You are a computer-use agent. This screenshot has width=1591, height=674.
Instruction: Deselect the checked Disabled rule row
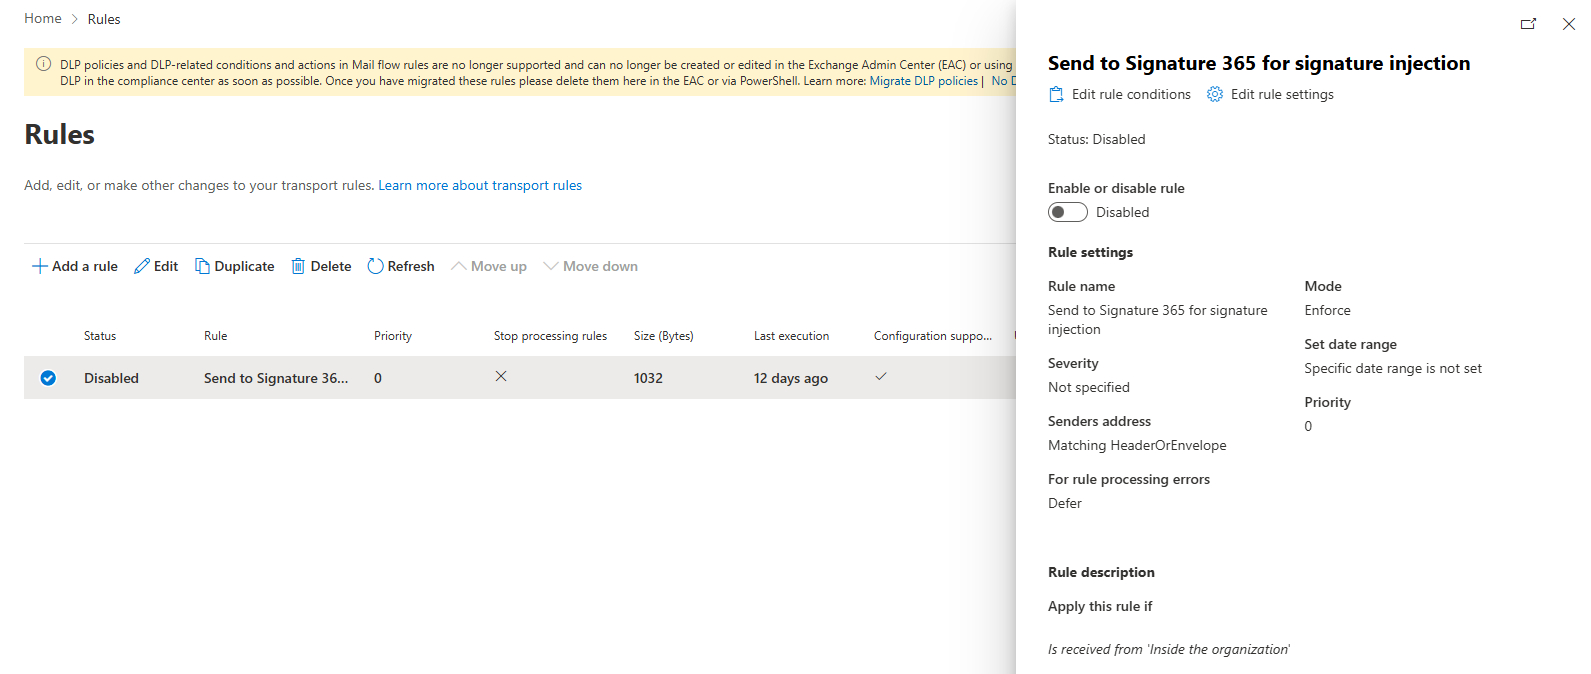tap(48, 378)
